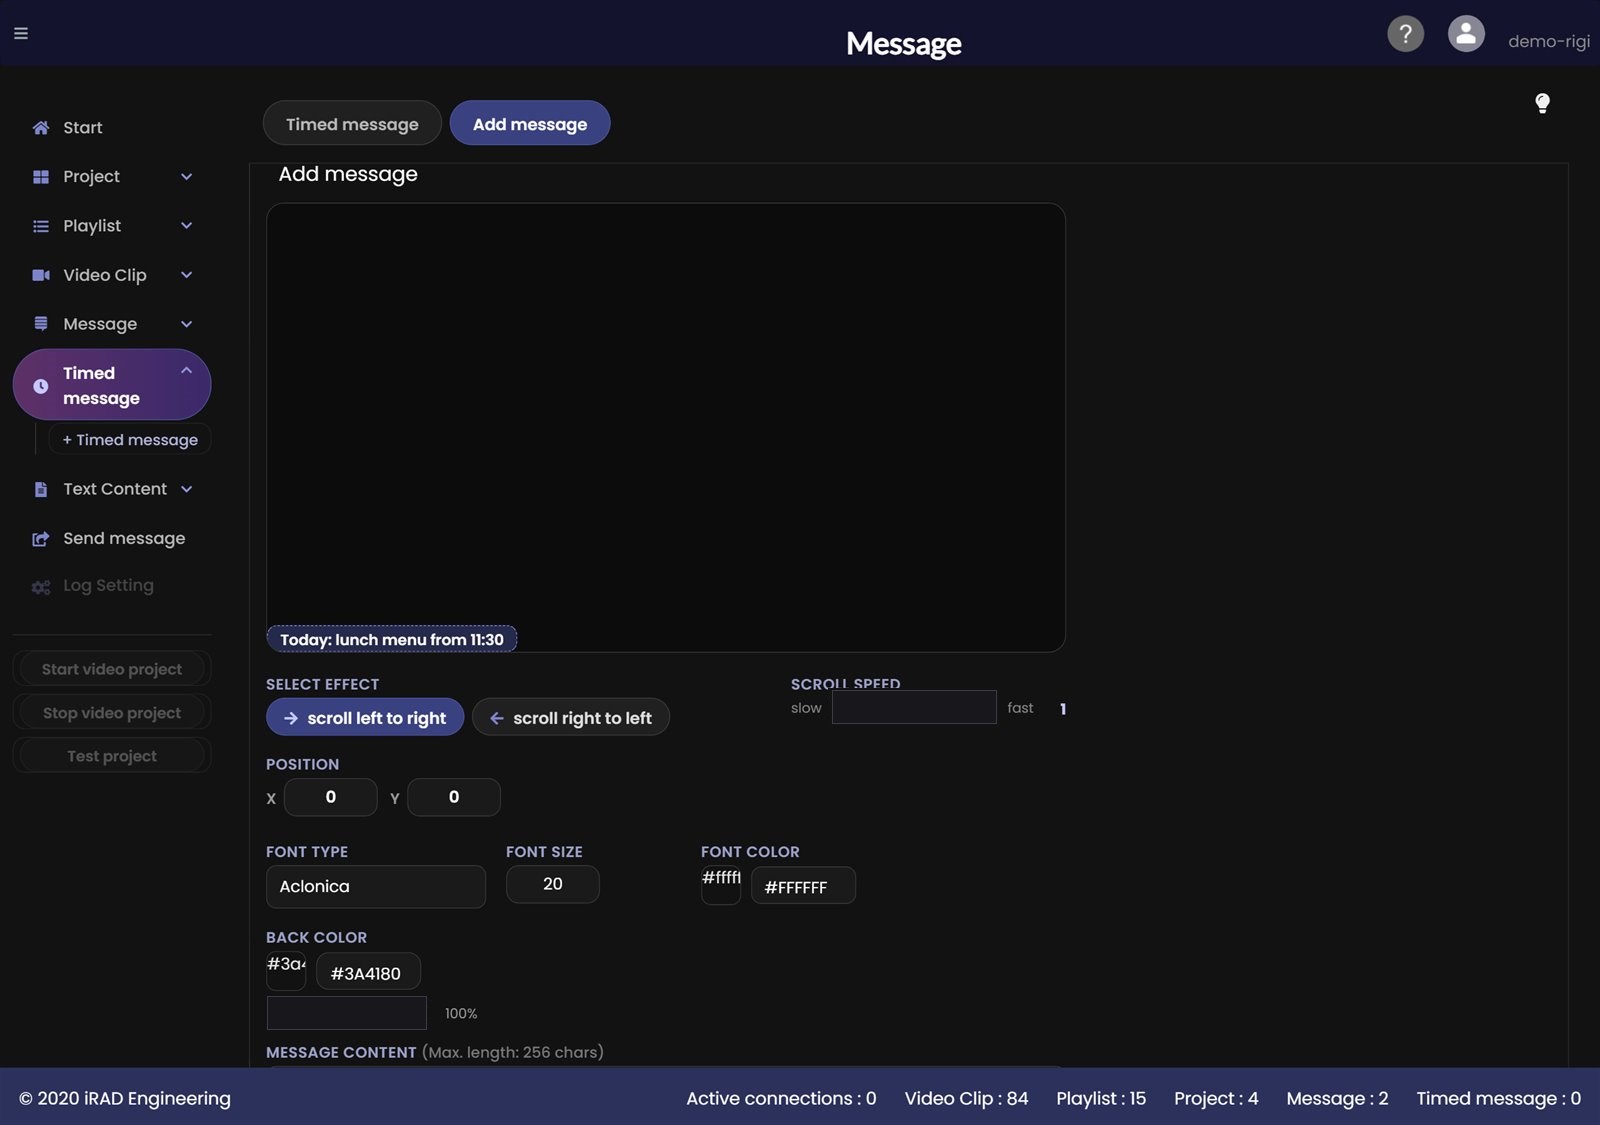1600x1125 pixels.
Task: Expand the Video Clip submenu chevron
Action: point(186,275)
